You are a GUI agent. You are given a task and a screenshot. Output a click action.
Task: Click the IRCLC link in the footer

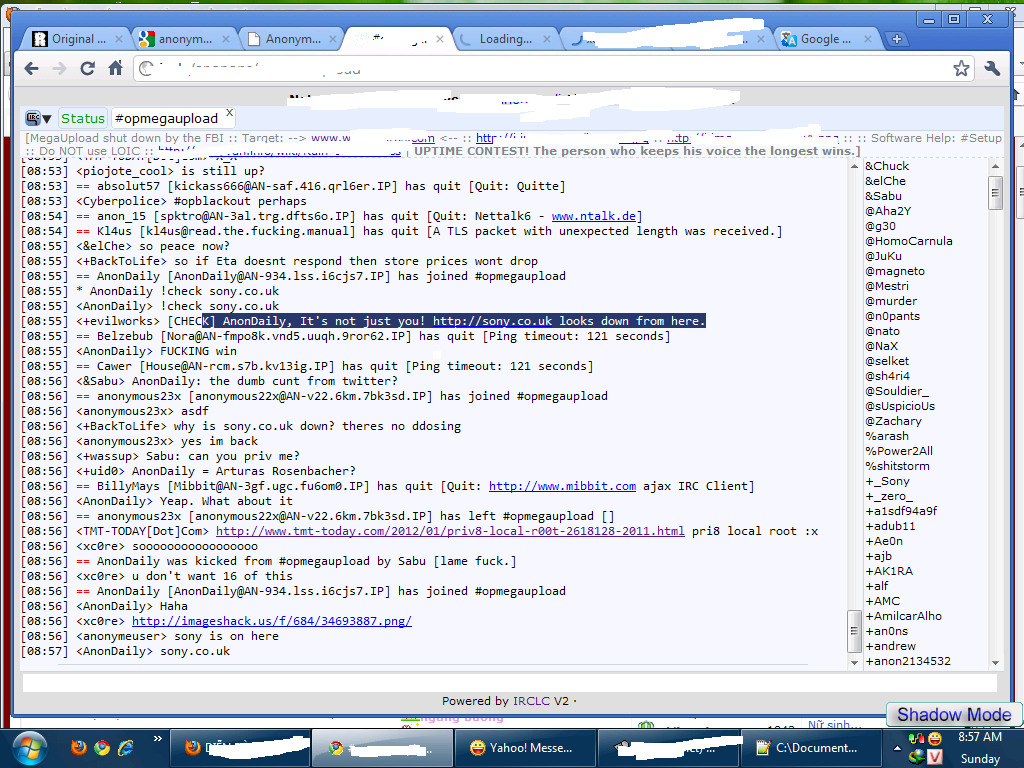[x=531, y=701]
